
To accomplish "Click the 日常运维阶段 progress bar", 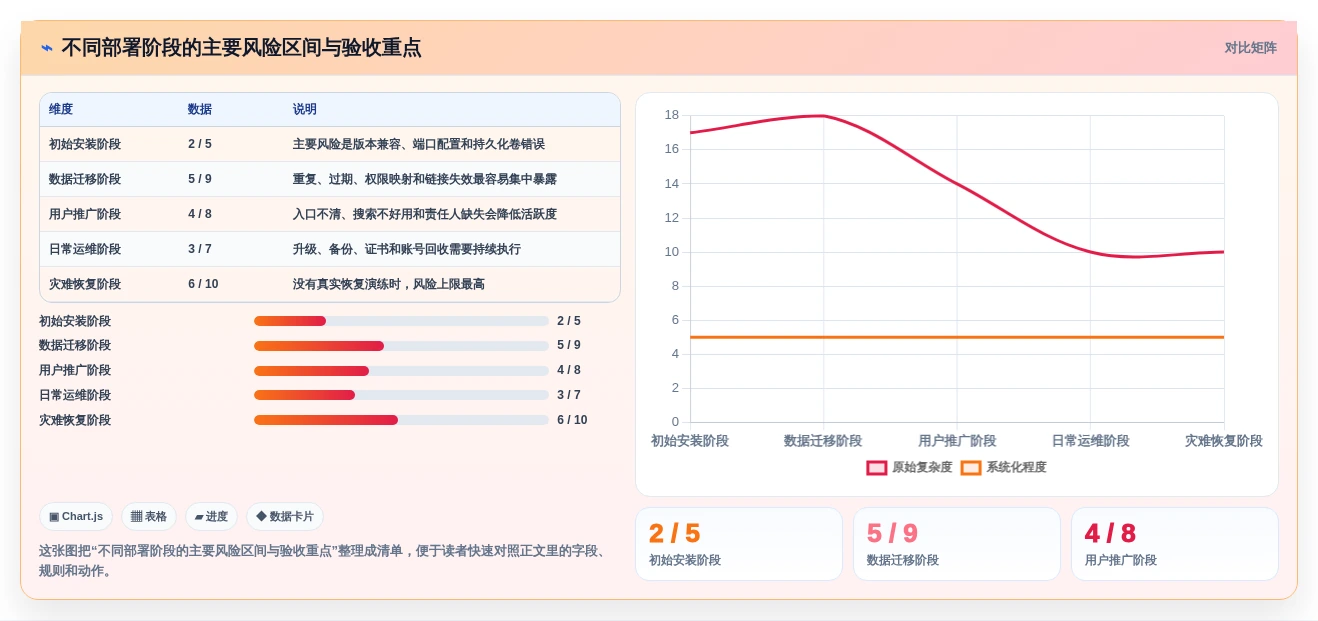I will point(401,395).
